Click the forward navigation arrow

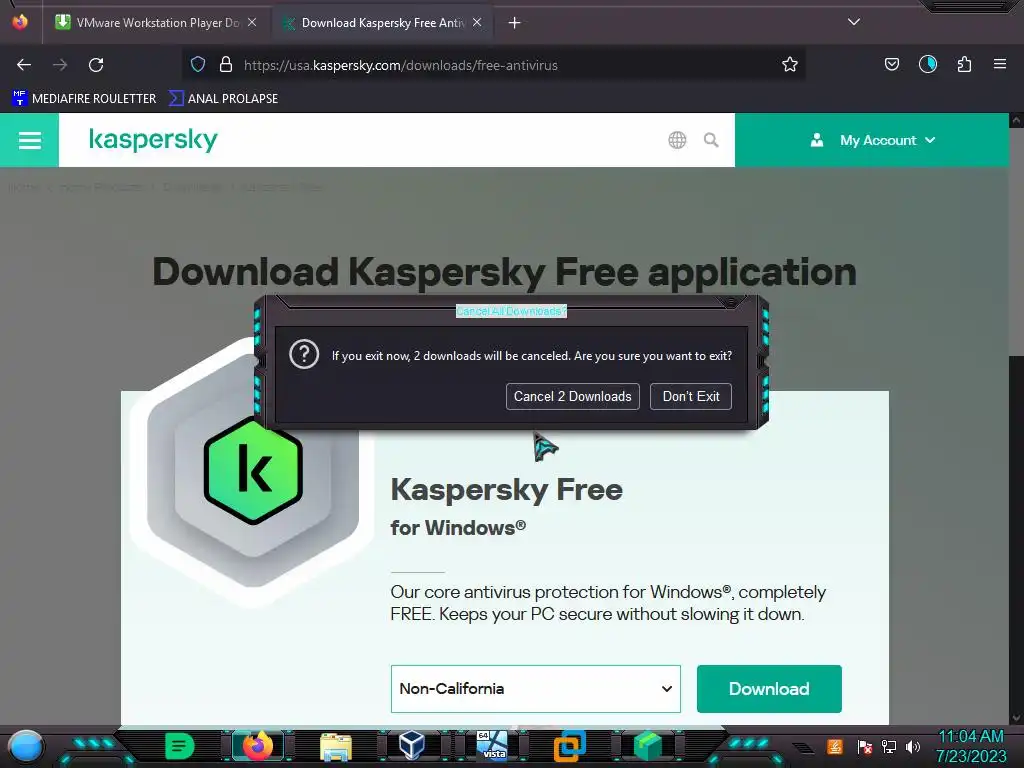coord(60,65)
